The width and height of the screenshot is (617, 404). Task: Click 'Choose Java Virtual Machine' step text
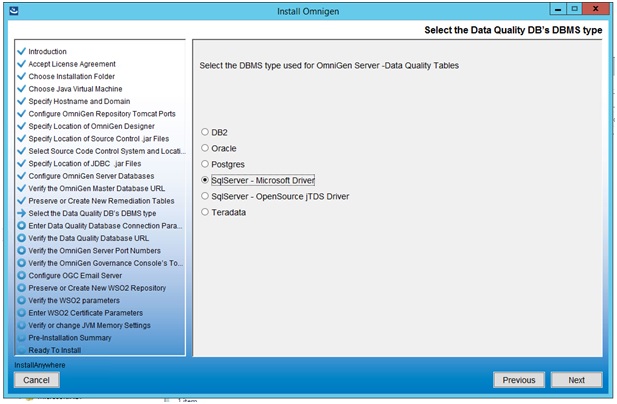(75, 89)
